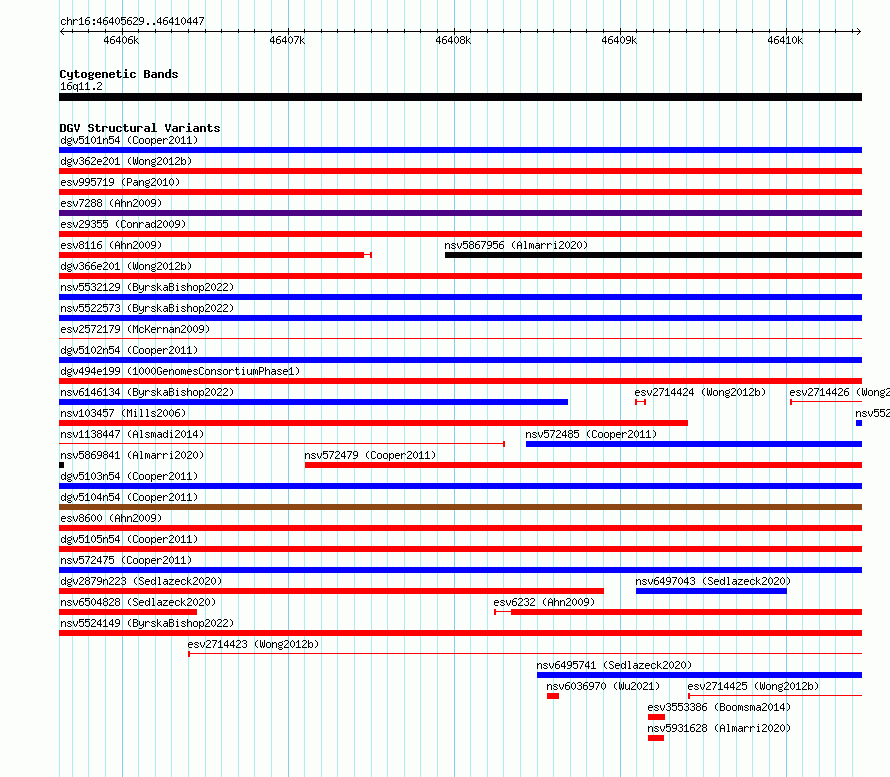Click the esv29355 (Conrad2009) label

[x=123, y=224]
